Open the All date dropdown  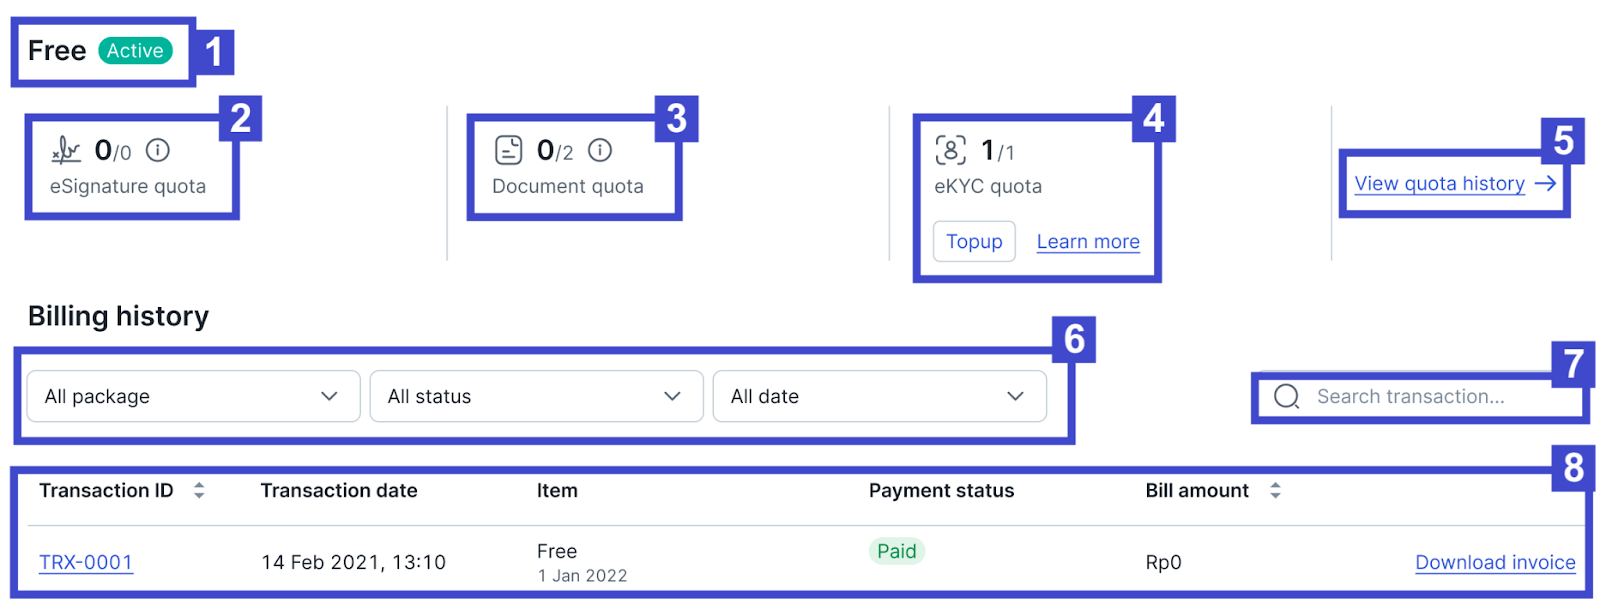(x=879, y=396)
